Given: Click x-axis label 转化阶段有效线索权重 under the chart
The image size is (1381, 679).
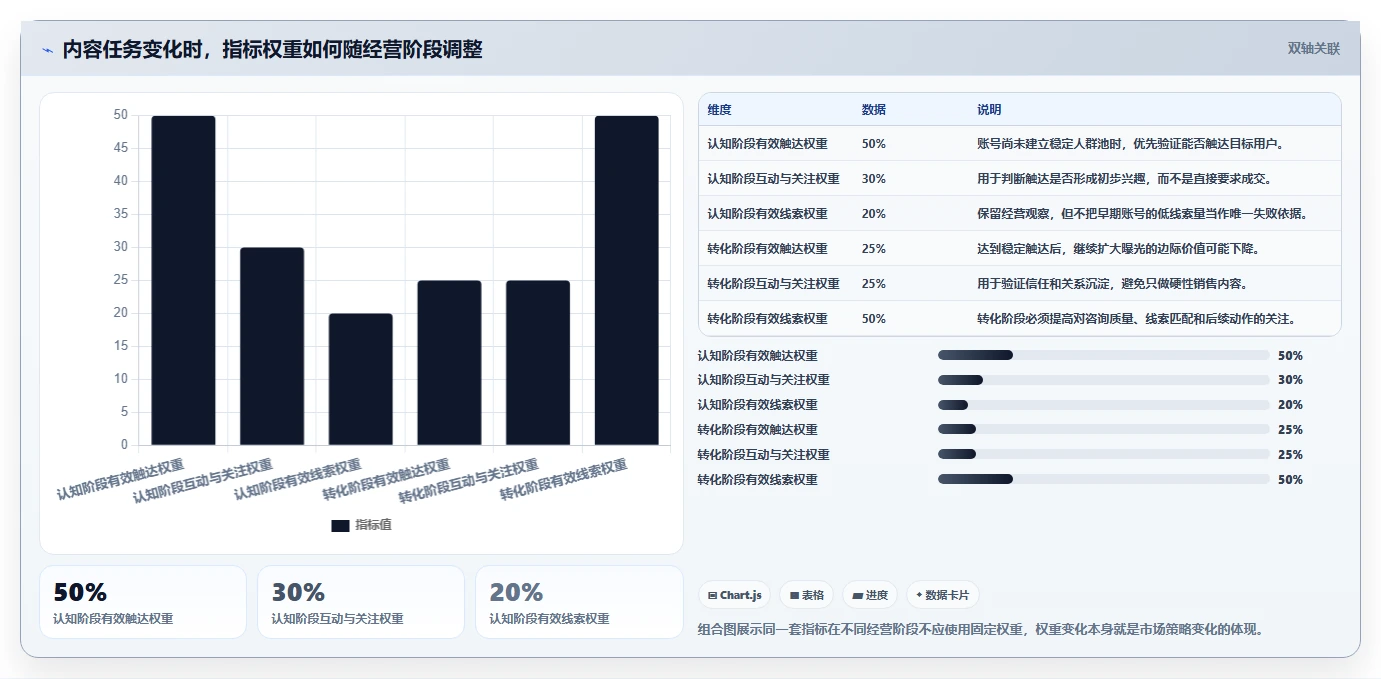Looking at the screenshot, I should [564, 480].
